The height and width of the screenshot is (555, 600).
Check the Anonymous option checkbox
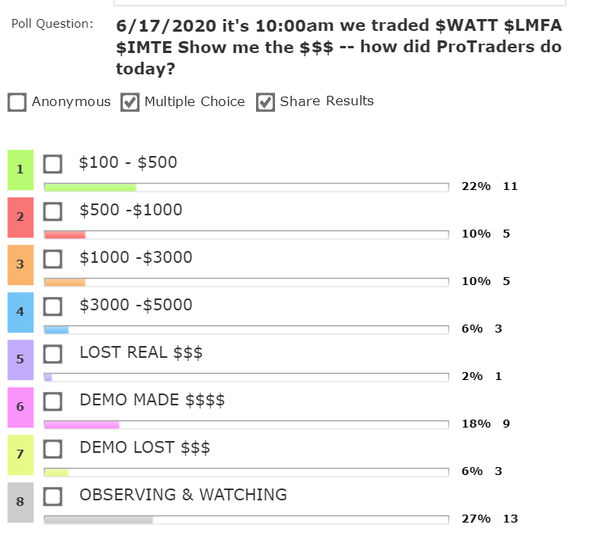coord(17,102)
